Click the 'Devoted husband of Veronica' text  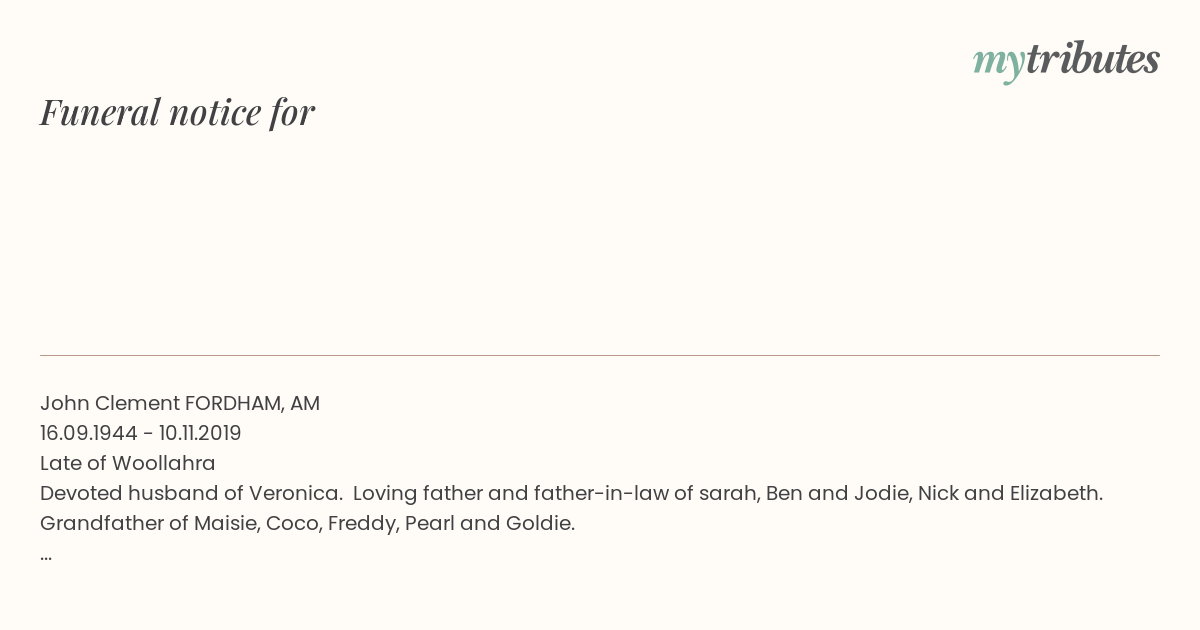point(191,493)
